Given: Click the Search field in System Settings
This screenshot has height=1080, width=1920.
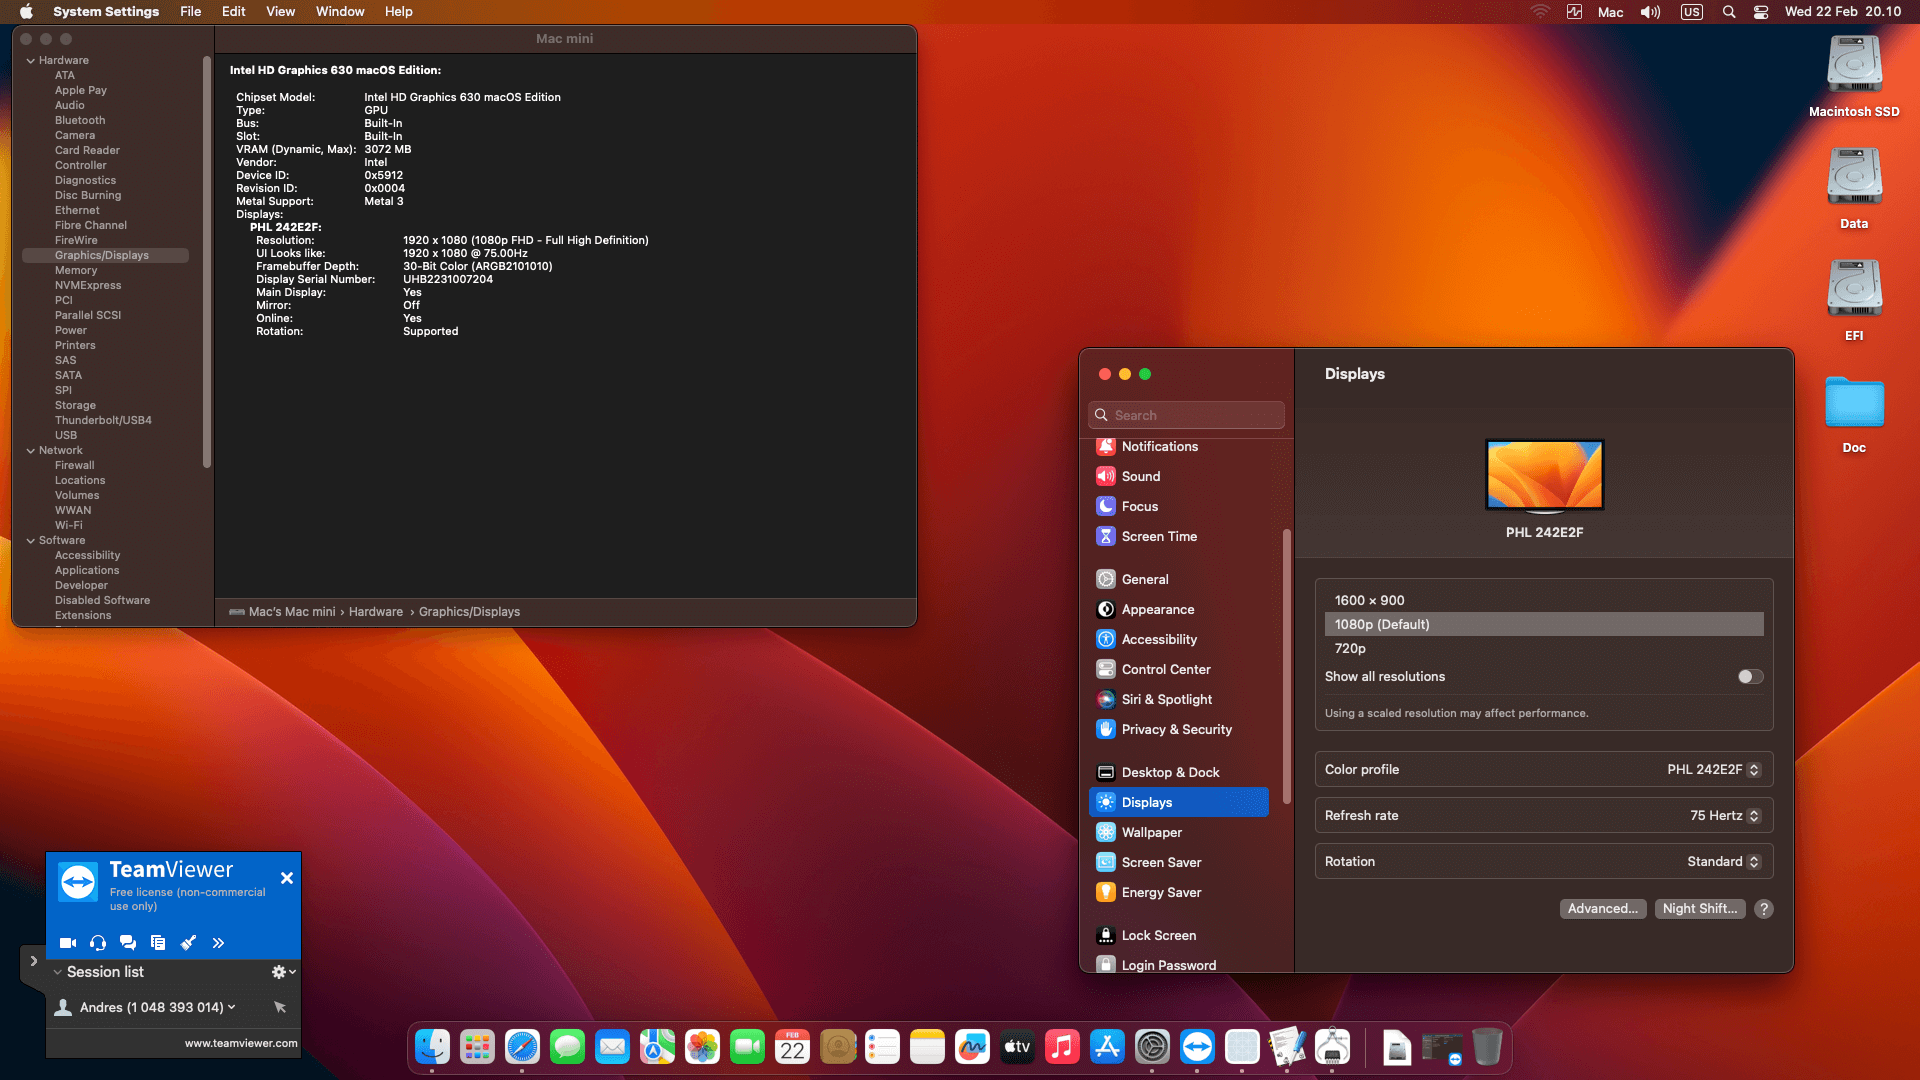Looking at the screenshot, I should click(1186, 415).
